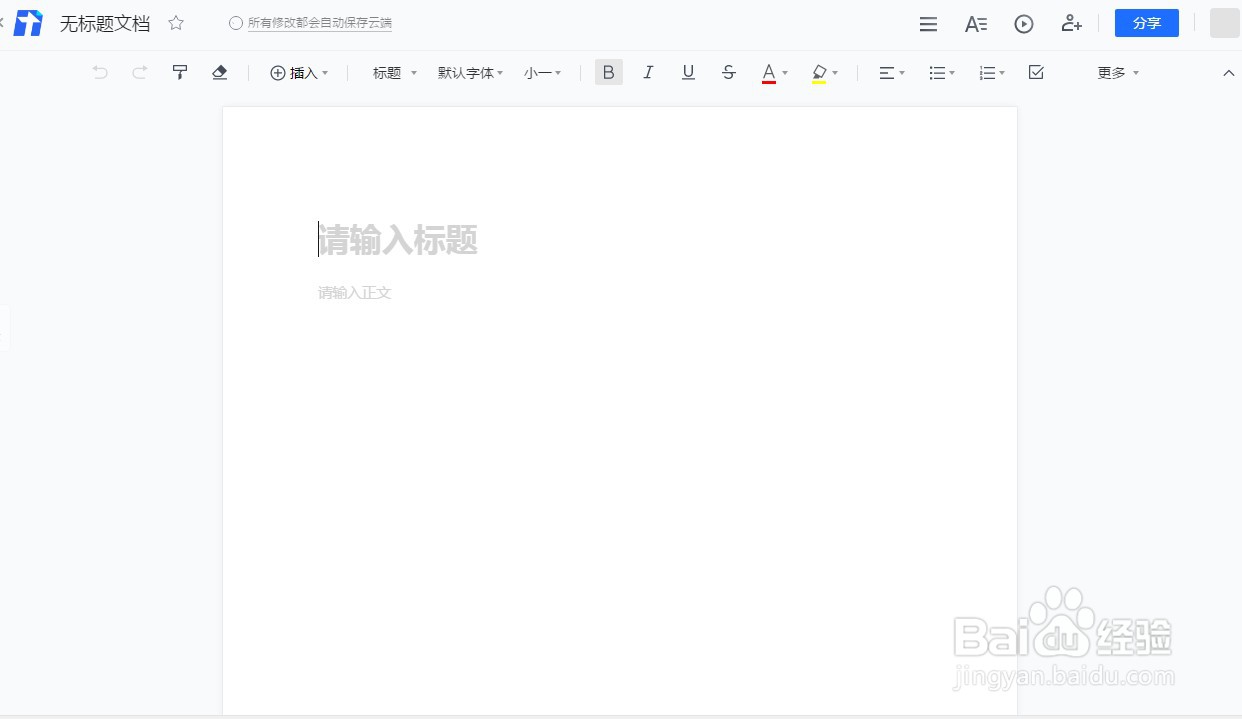Open the 插入 insert menu

(299, 73)
